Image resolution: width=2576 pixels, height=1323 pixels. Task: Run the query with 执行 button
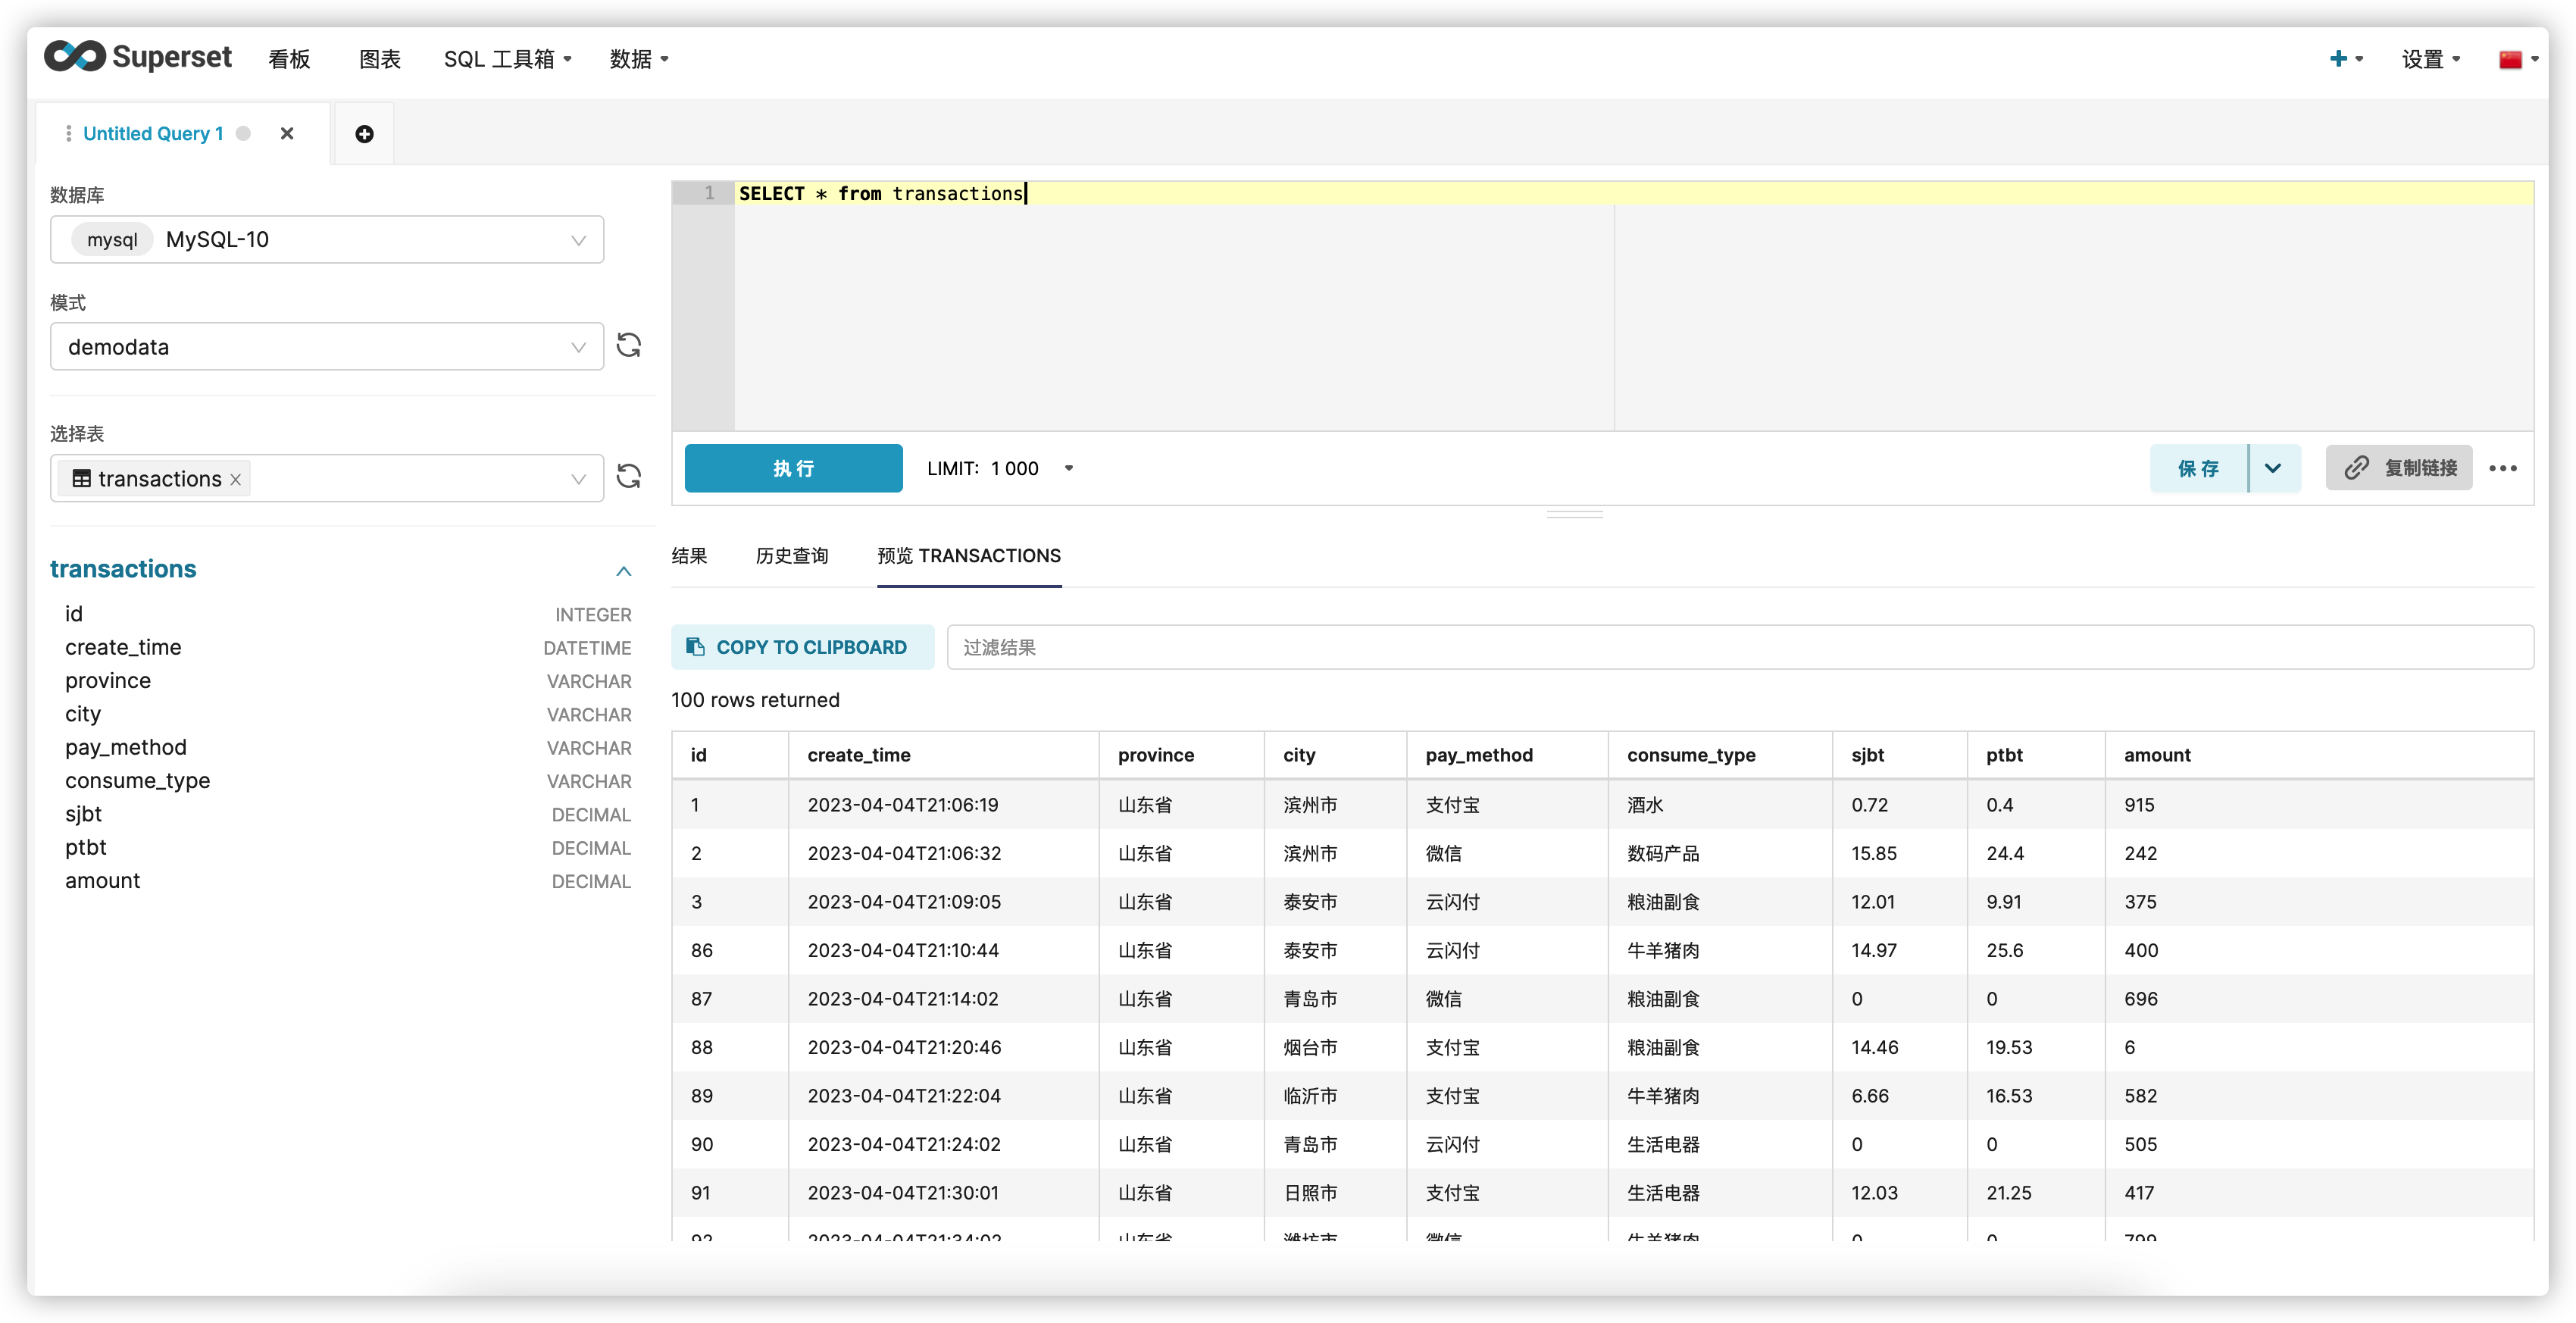coord(793,468)
